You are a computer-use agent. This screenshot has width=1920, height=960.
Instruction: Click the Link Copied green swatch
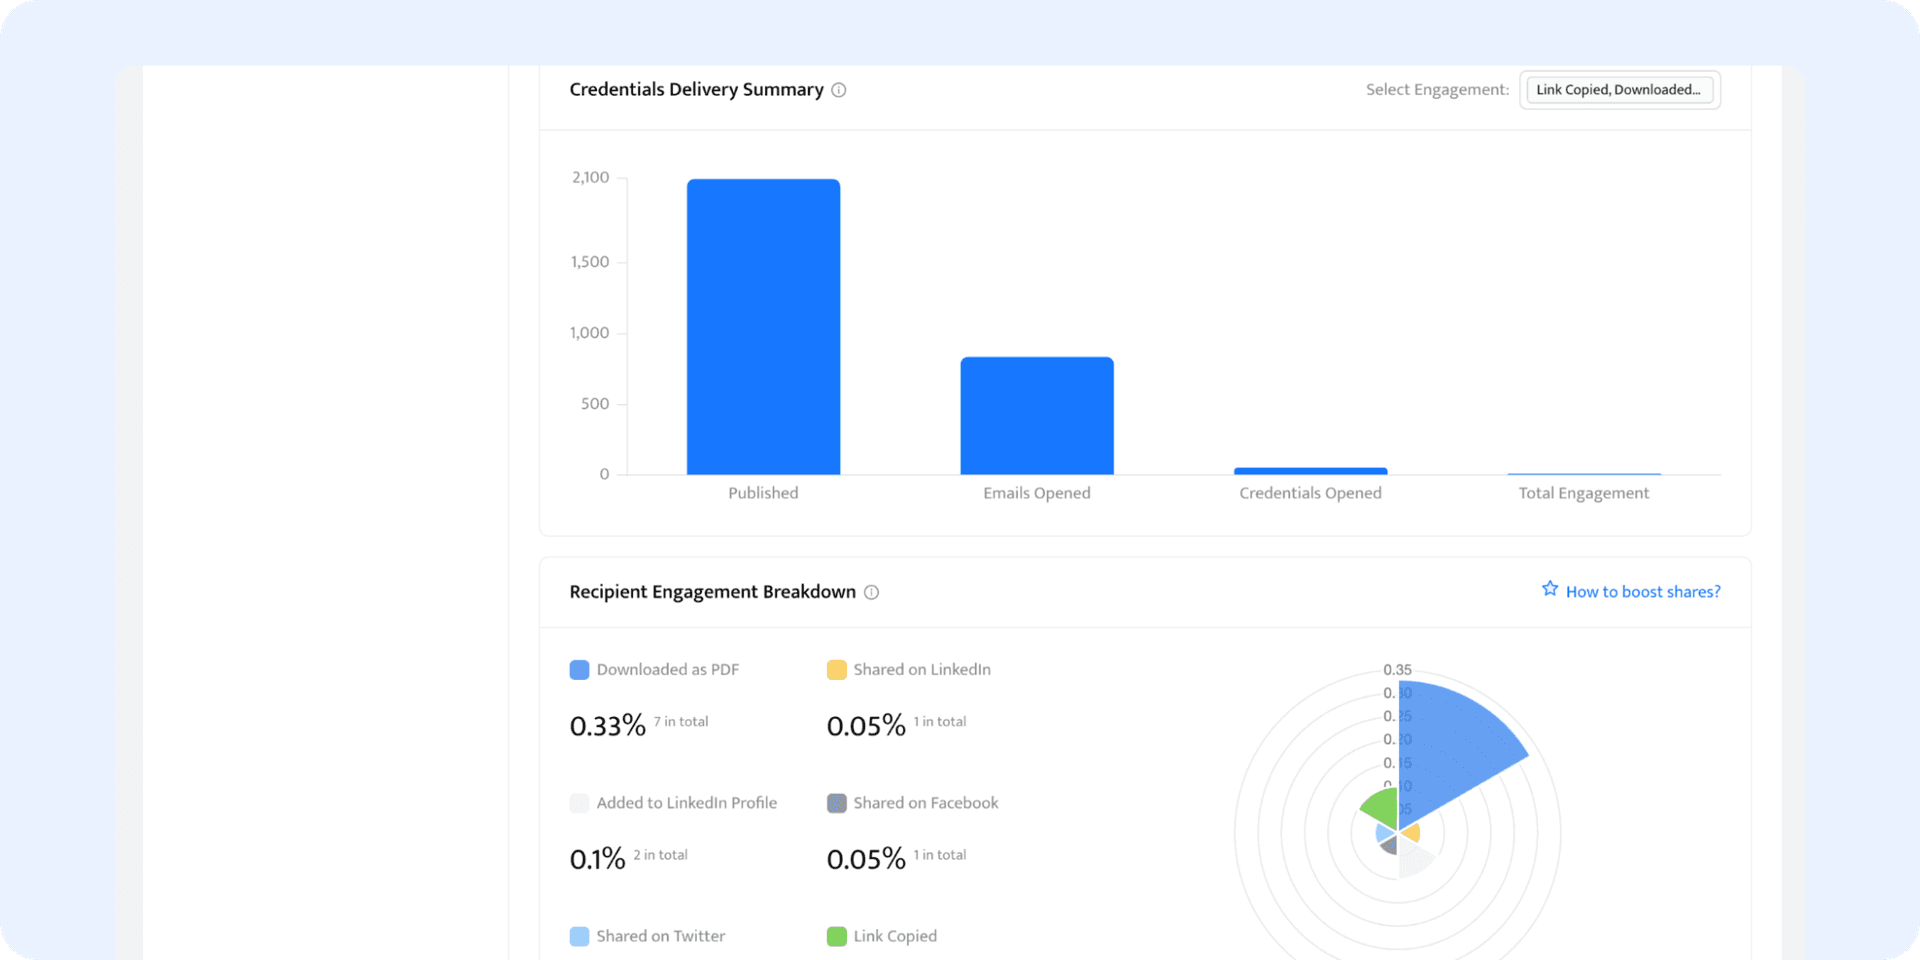(836, 936)
